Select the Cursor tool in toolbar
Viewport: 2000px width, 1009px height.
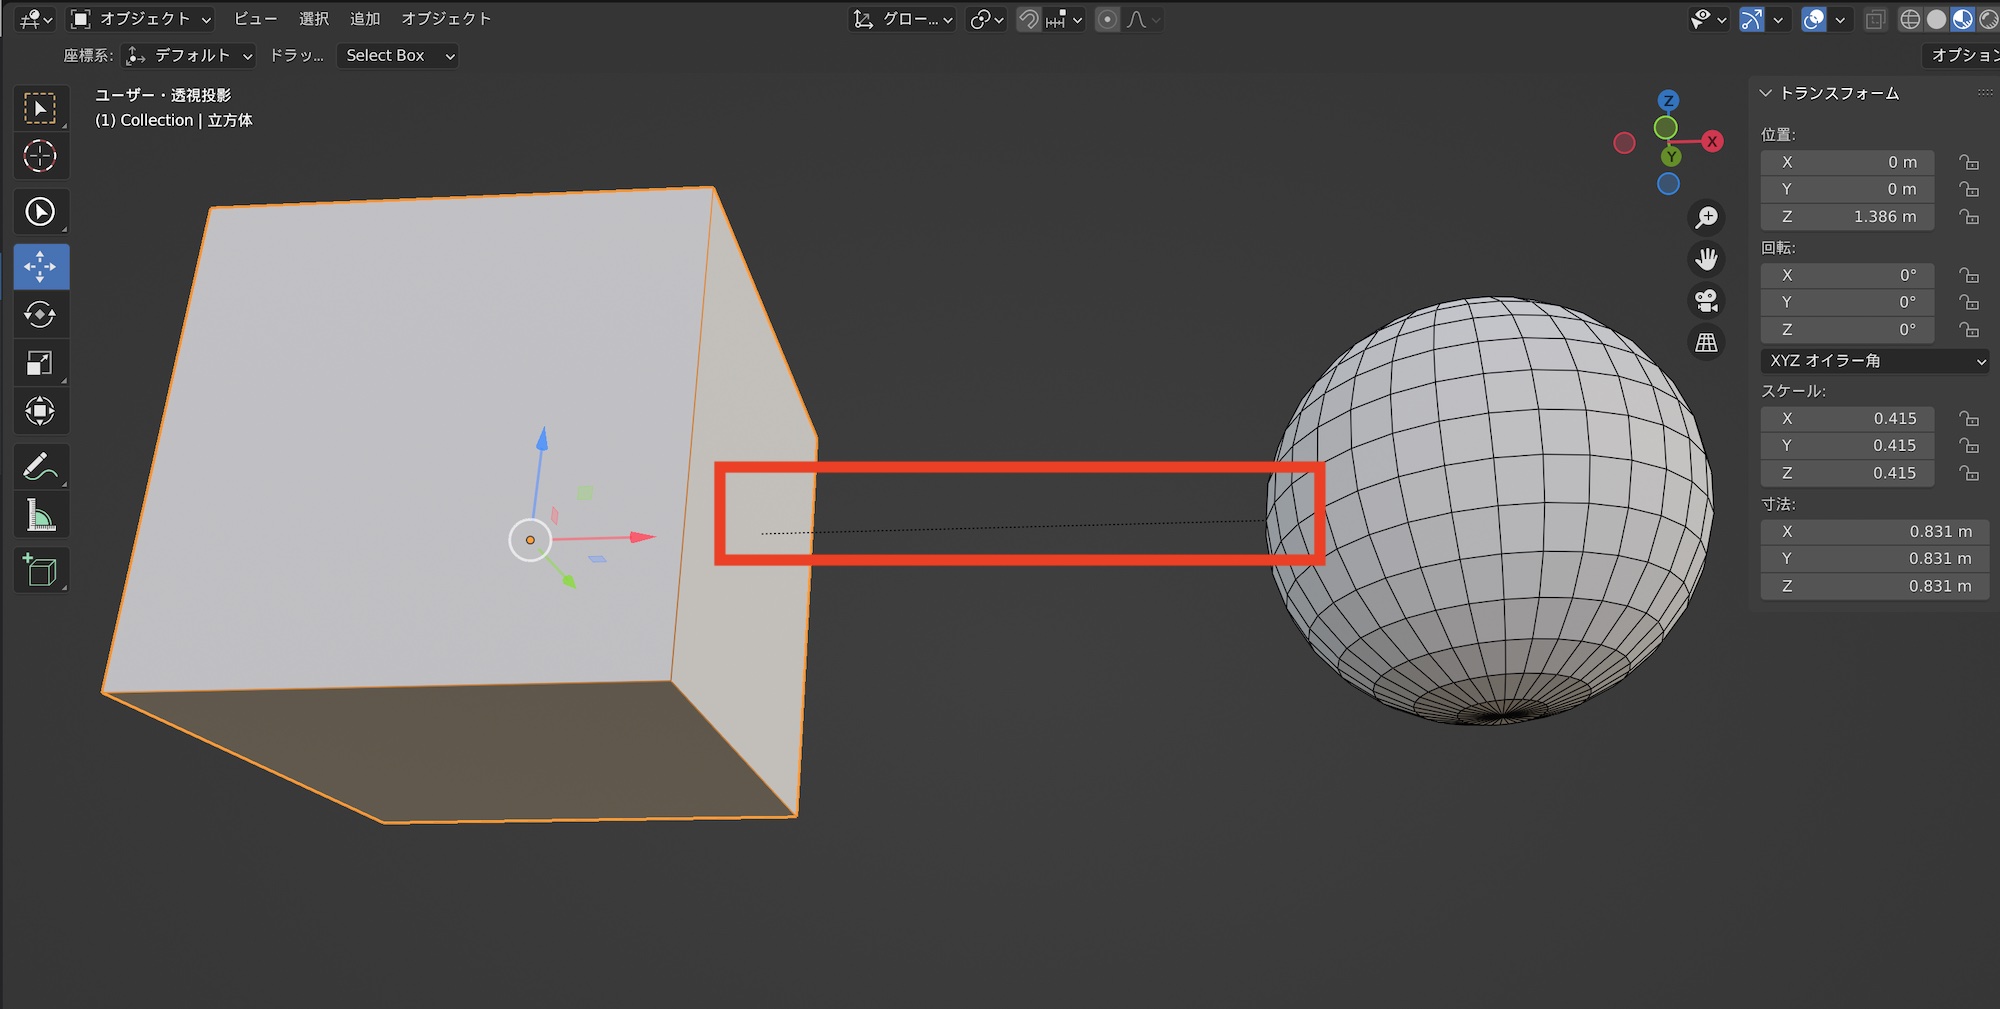(x=40, y=156)
